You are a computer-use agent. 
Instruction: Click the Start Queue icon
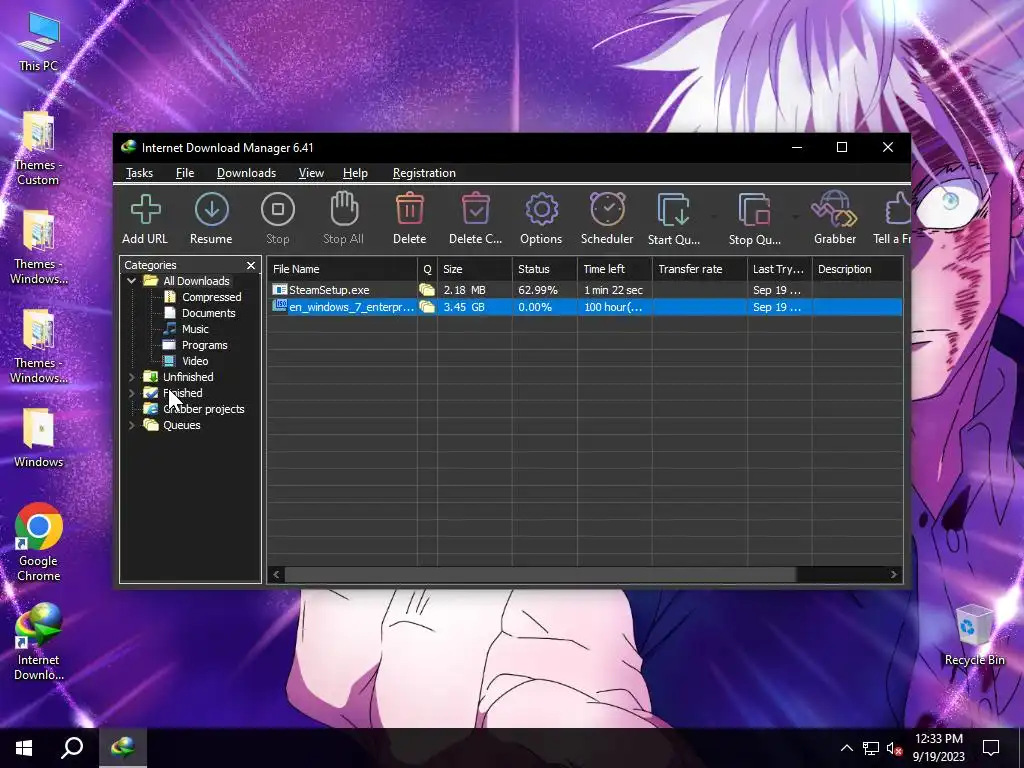673,210
